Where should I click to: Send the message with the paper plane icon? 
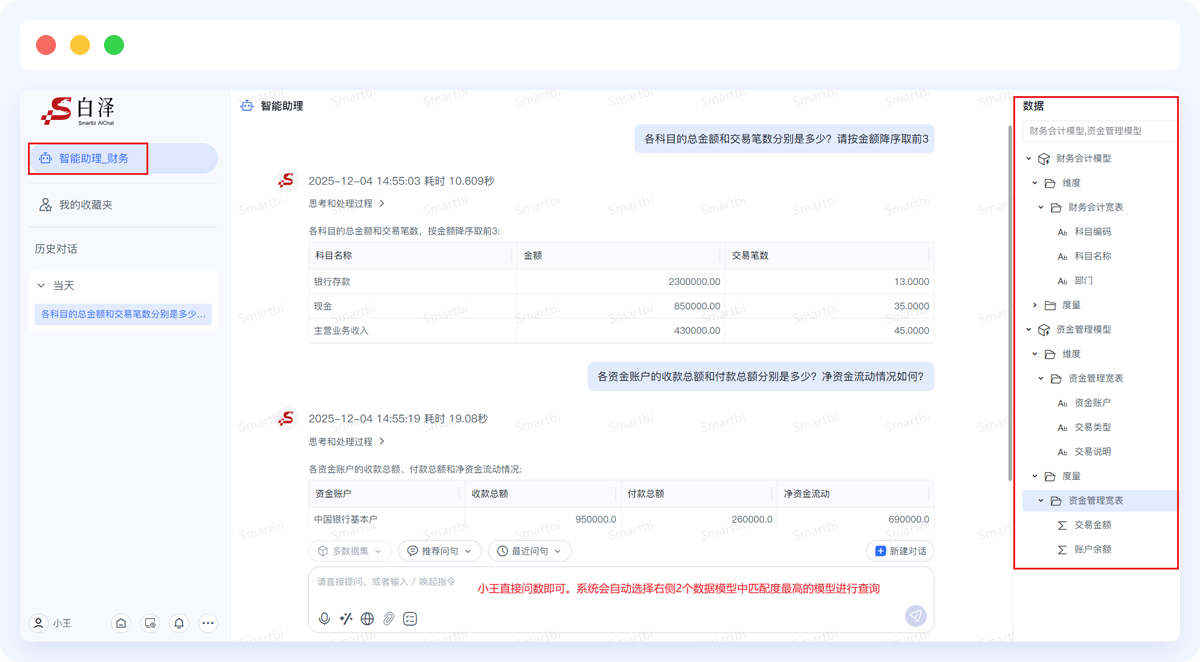tap(914, 616)
